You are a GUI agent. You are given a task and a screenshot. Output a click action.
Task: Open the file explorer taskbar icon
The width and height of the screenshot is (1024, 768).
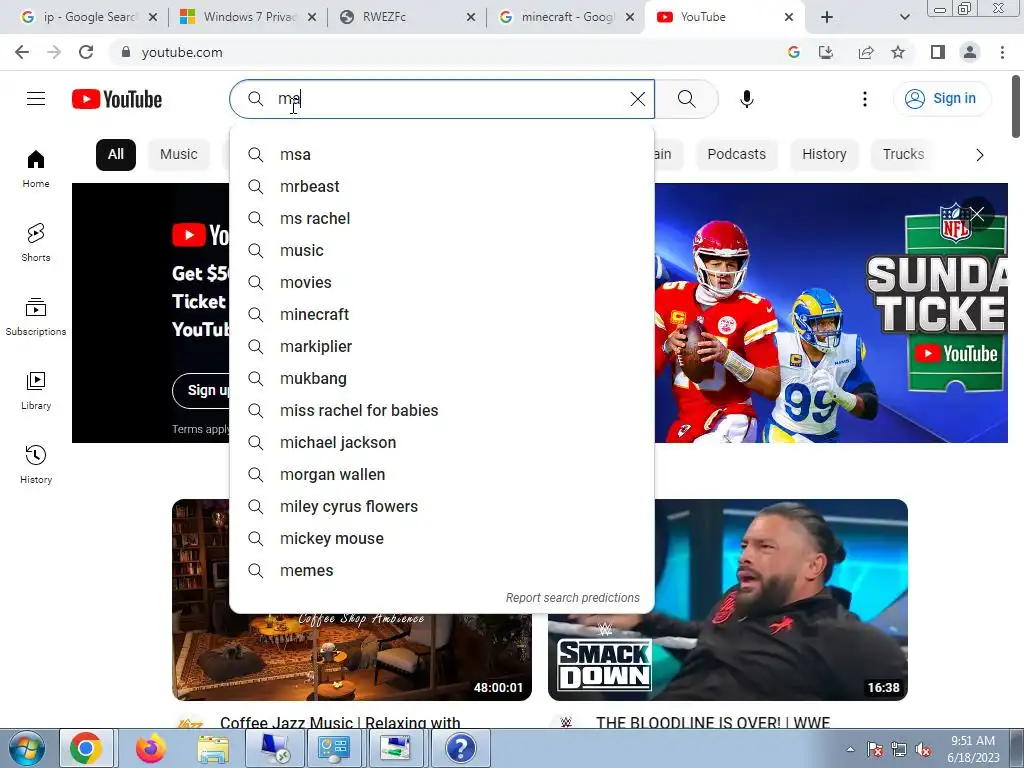(x=213, y=748)
